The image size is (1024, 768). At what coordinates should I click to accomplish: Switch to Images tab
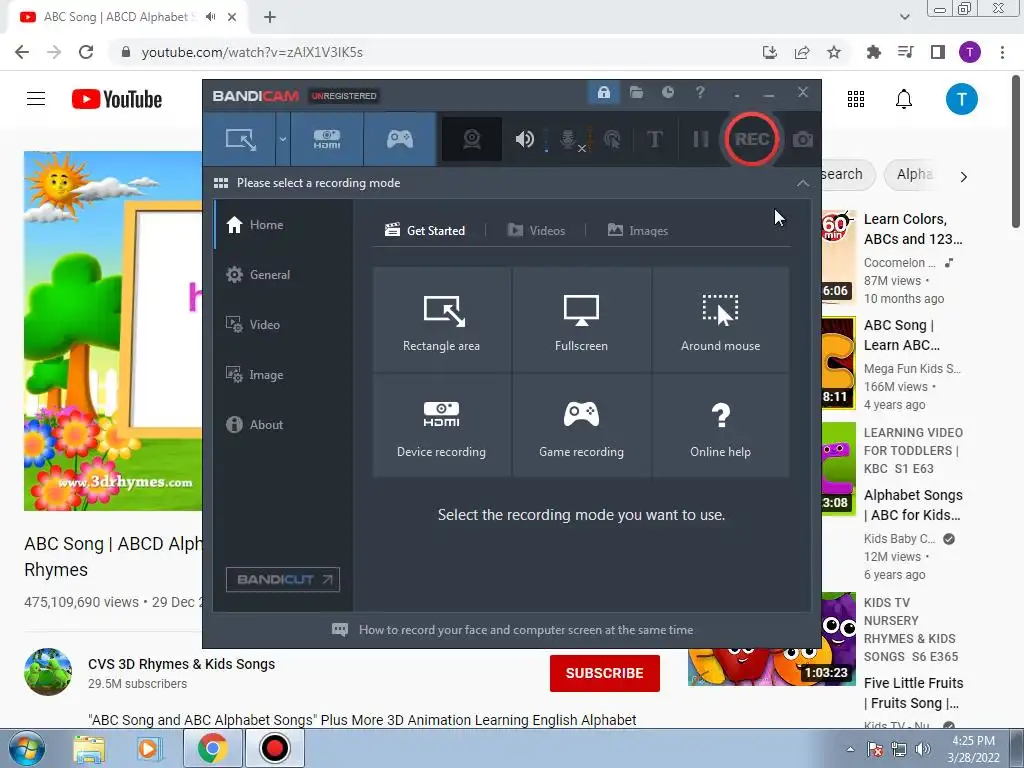tap(638, 231)
